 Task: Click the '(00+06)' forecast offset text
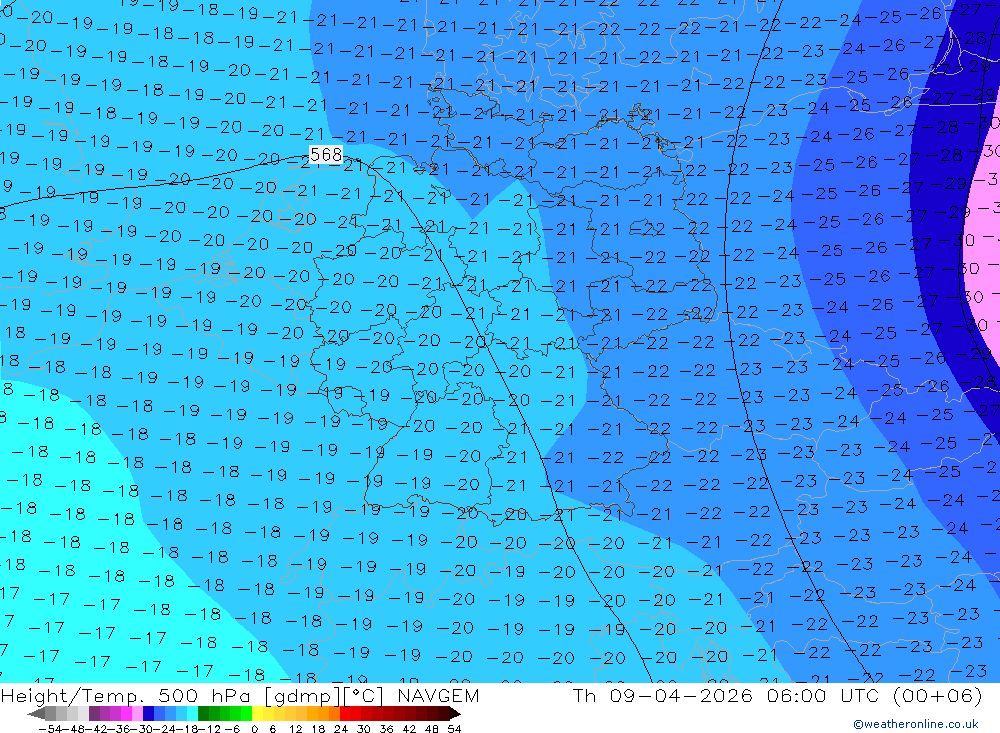[938, 695]
